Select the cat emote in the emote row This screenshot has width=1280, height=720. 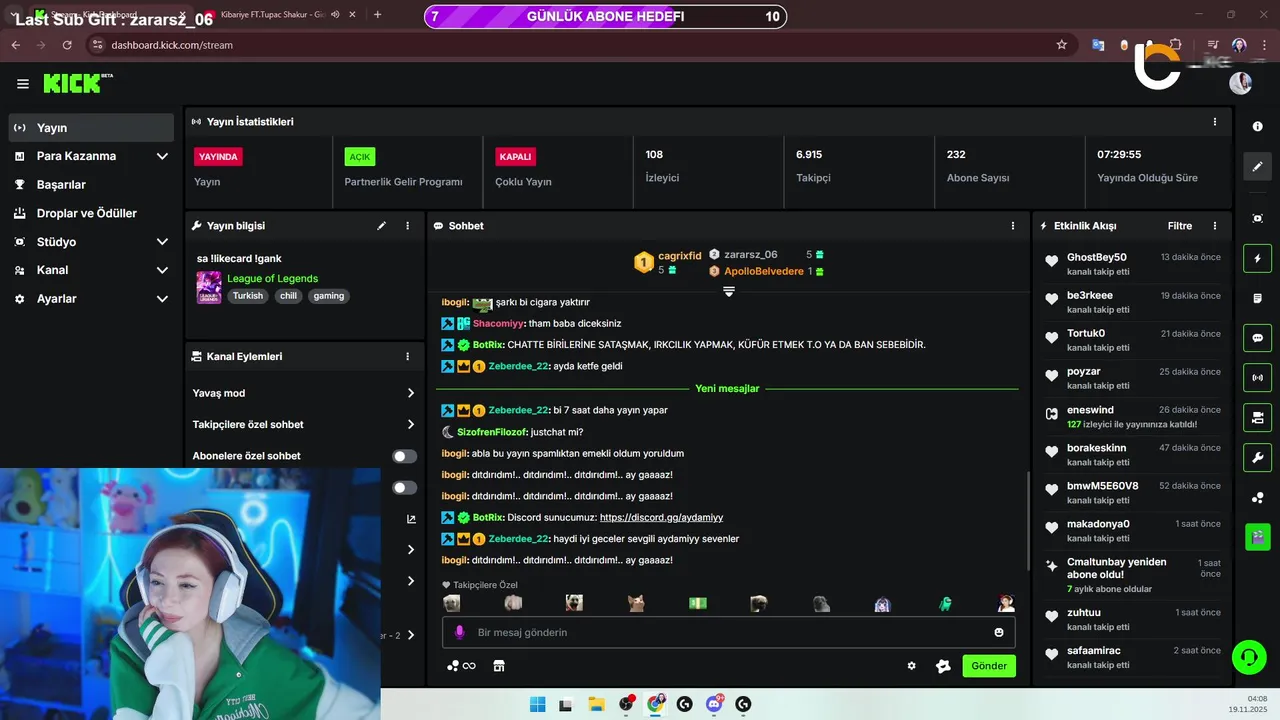pos(636,603)
